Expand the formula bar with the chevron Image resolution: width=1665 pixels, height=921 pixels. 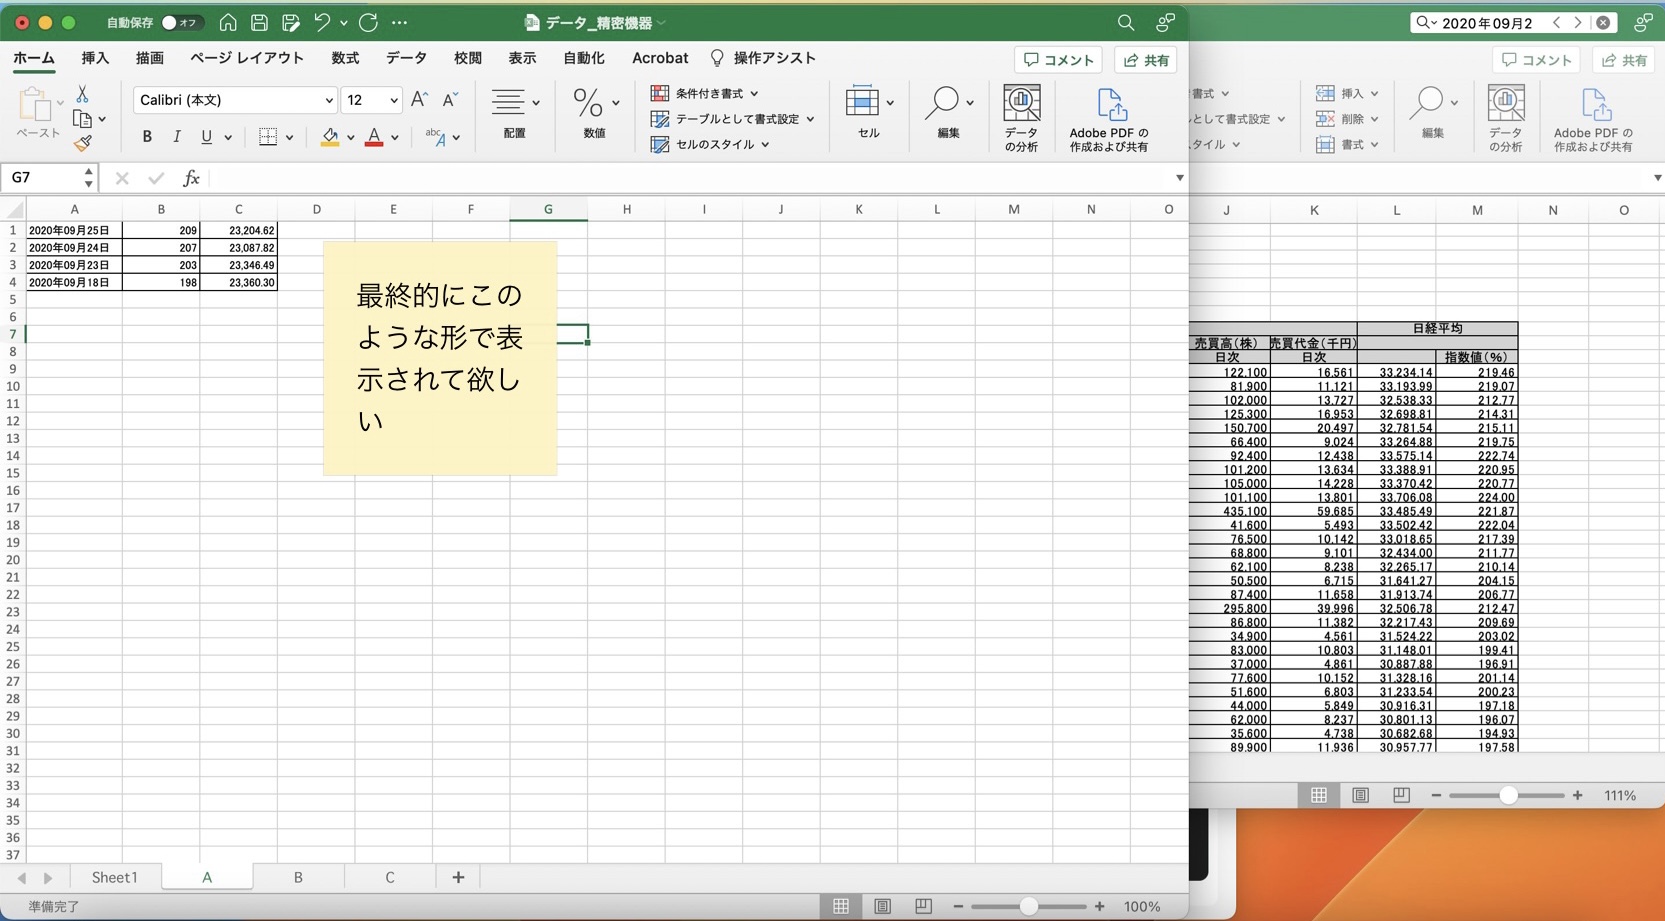pyautogui.click(x=1180, y=178)
